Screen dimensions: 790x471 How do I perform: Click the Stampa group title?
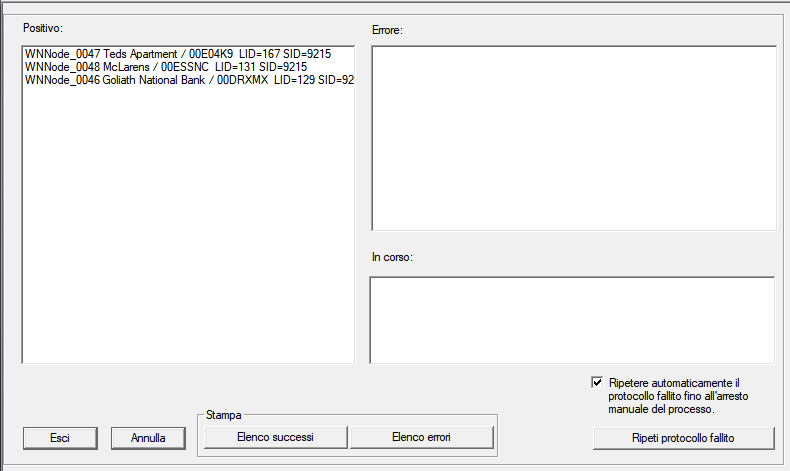223,413
